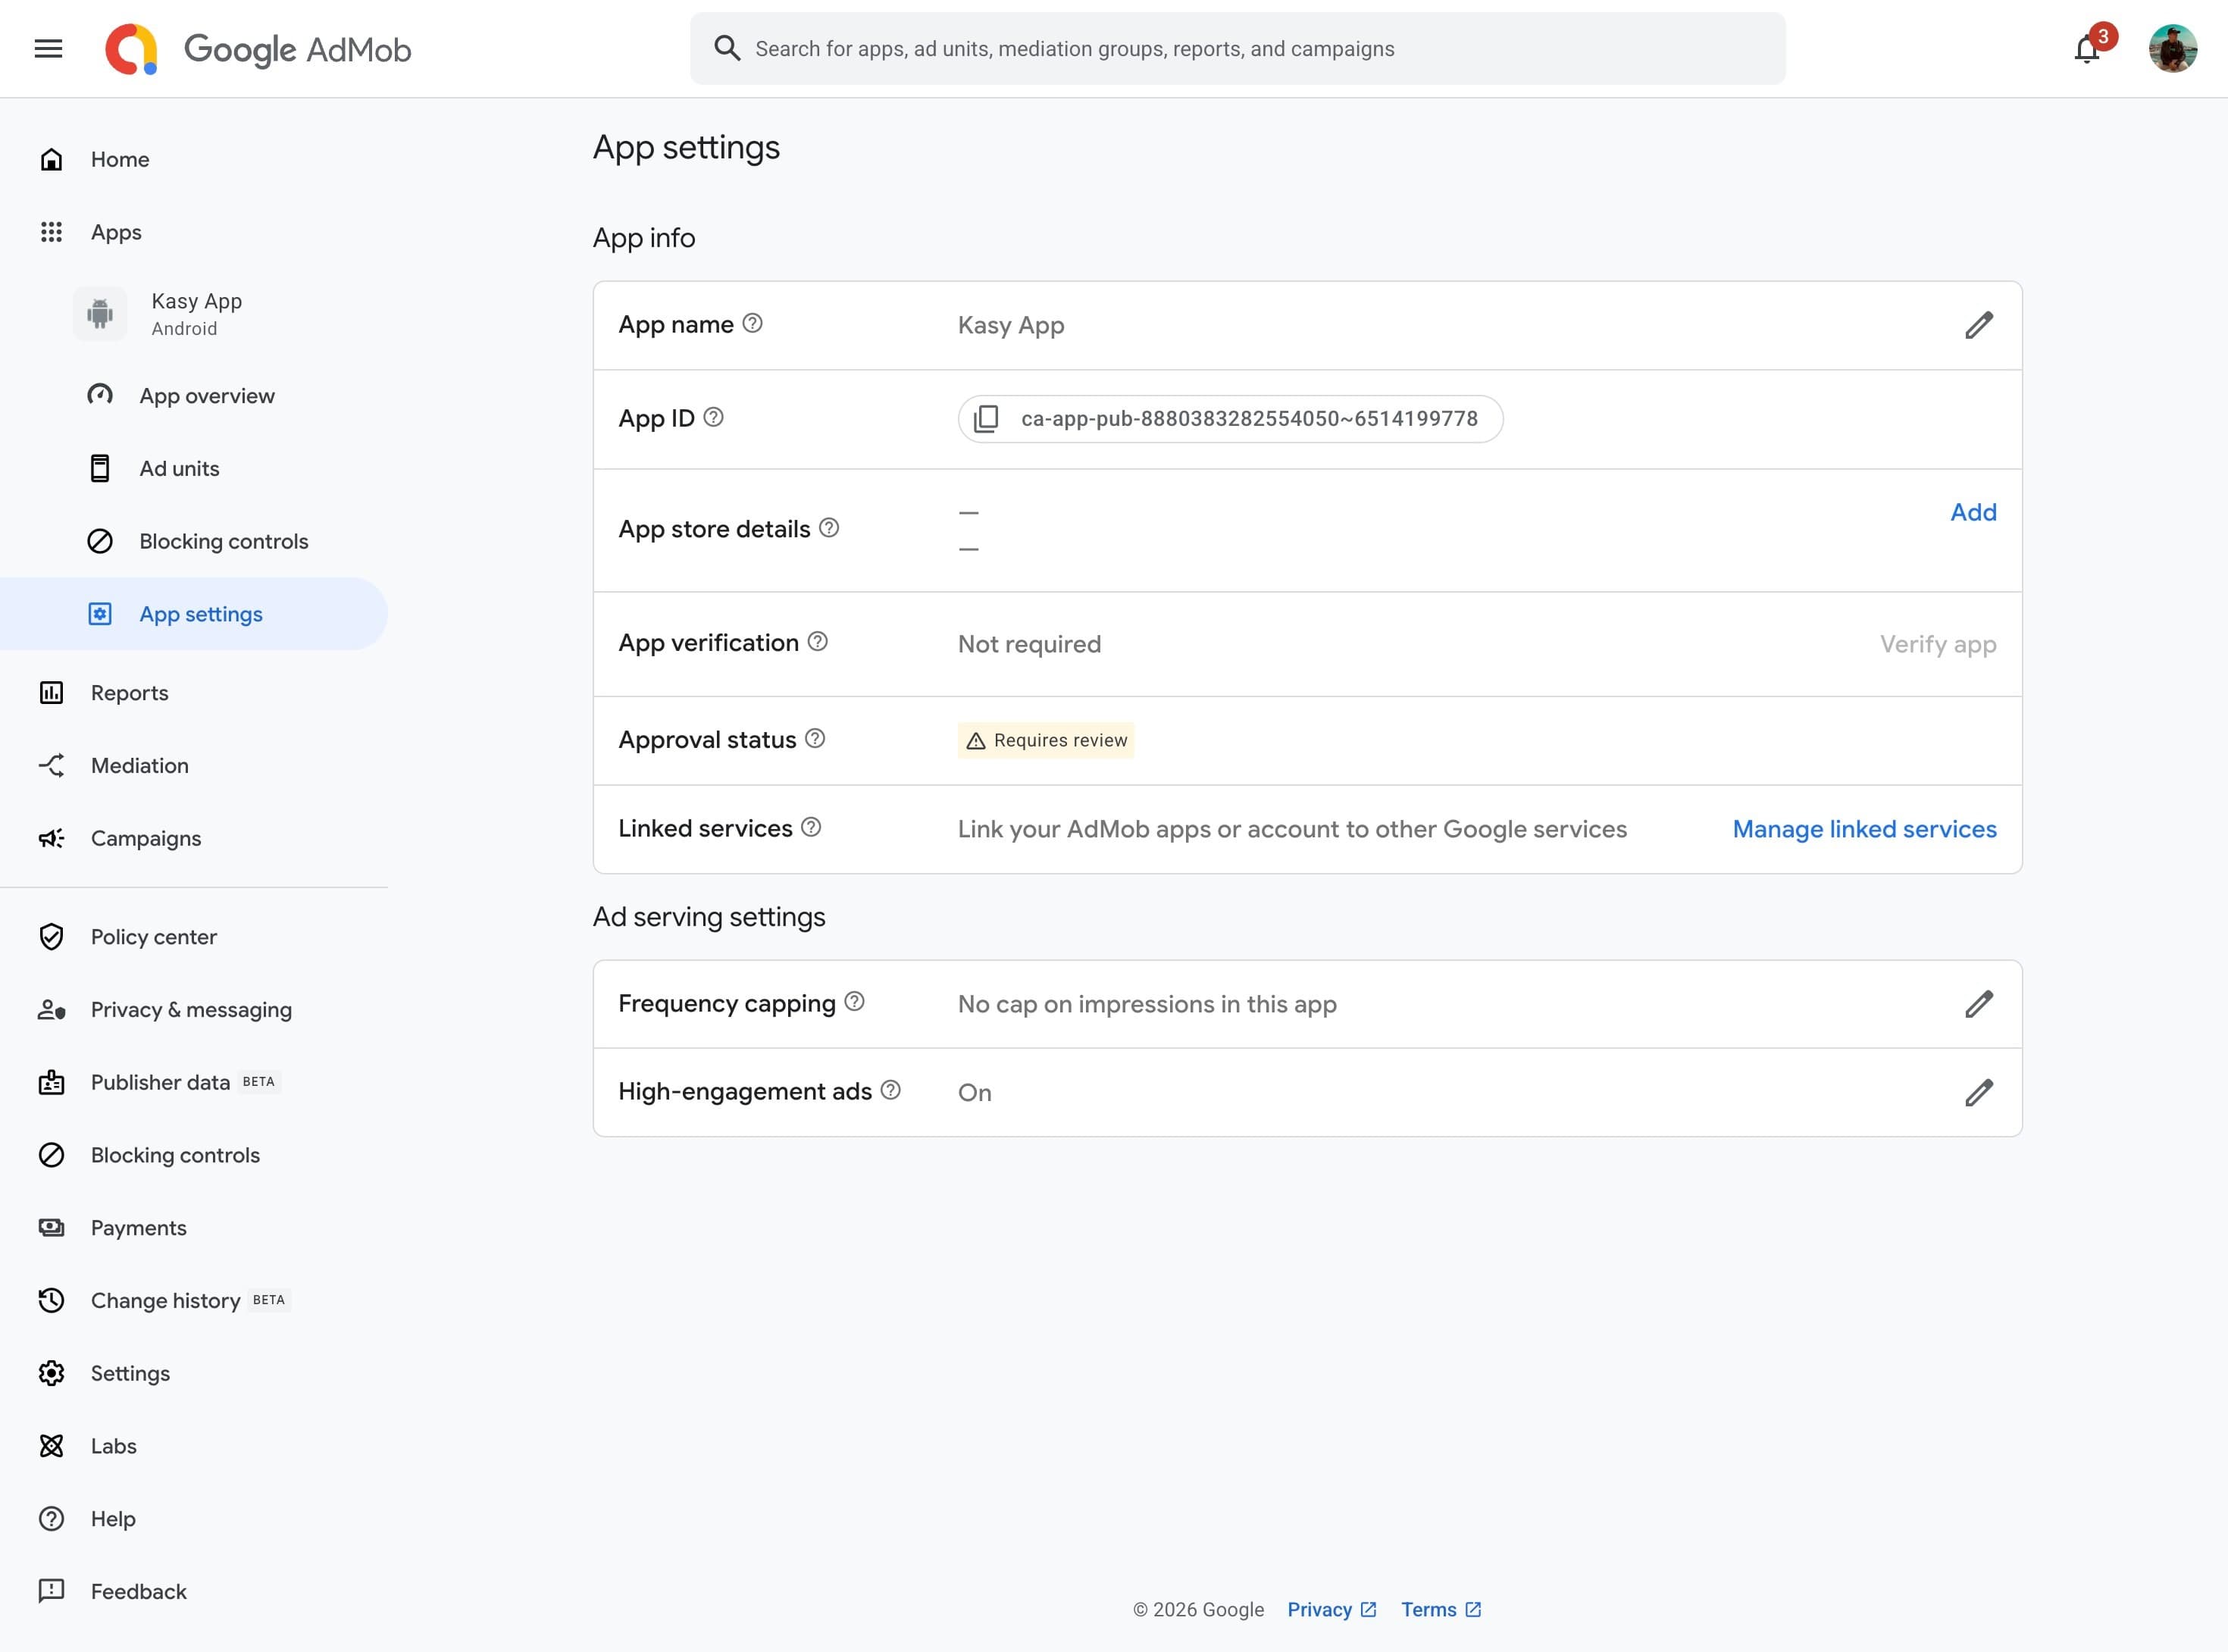Click the Campaigns megaphone icon
This screenshot has height=1652, width=2228.
click(51, 838)
